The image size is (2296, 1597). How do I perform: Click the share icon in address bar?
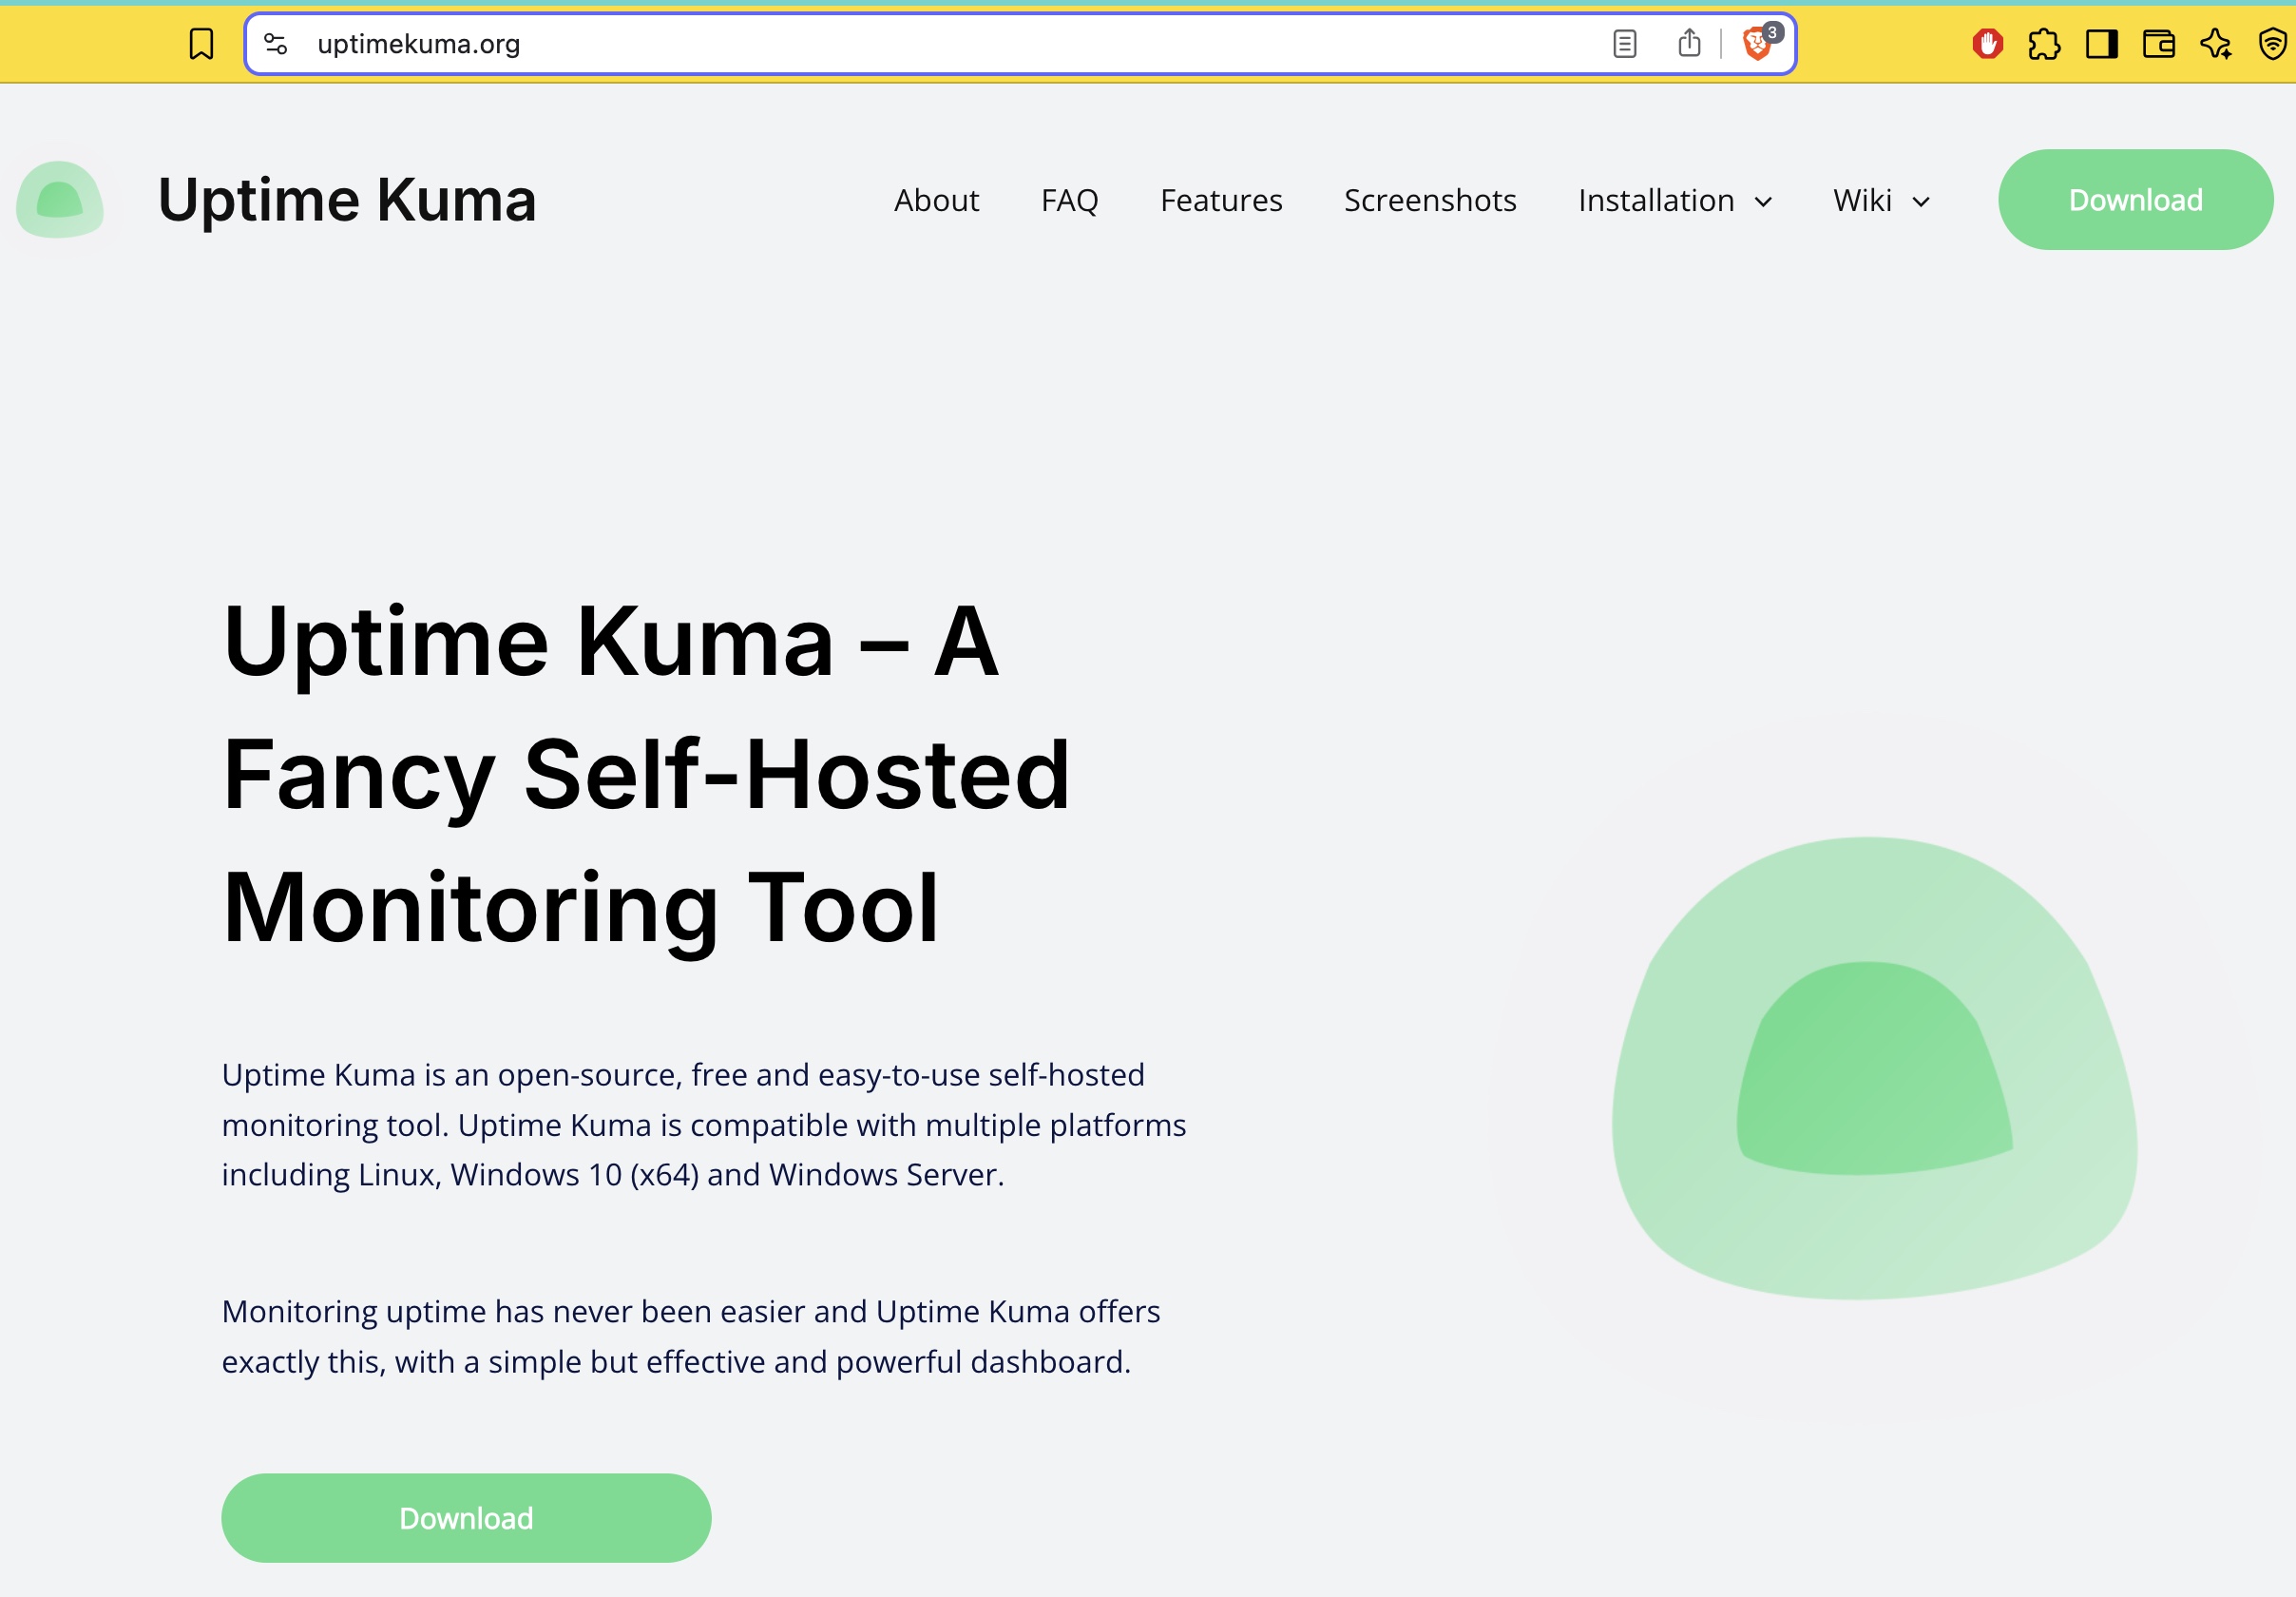(1689, 43)
